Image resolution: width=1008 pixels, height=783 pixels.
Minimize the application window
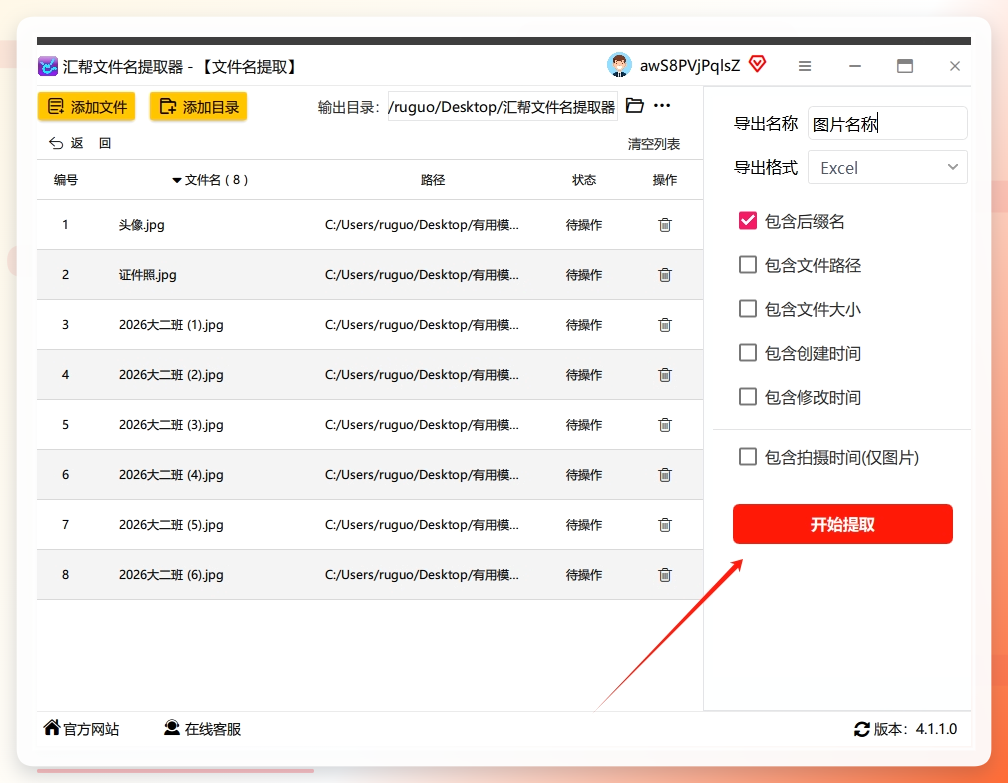[x=854, y=66]
